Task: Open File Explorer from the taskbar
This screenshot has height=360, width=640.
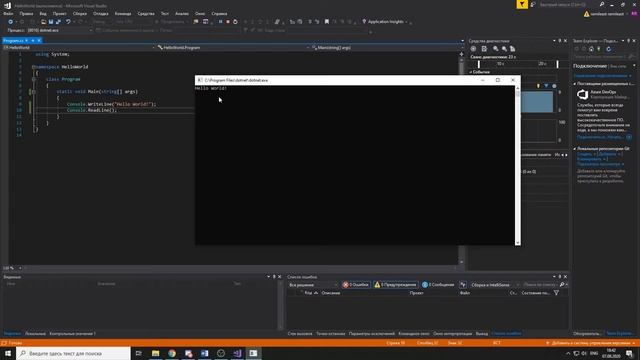Action: (x=156, y=353)
